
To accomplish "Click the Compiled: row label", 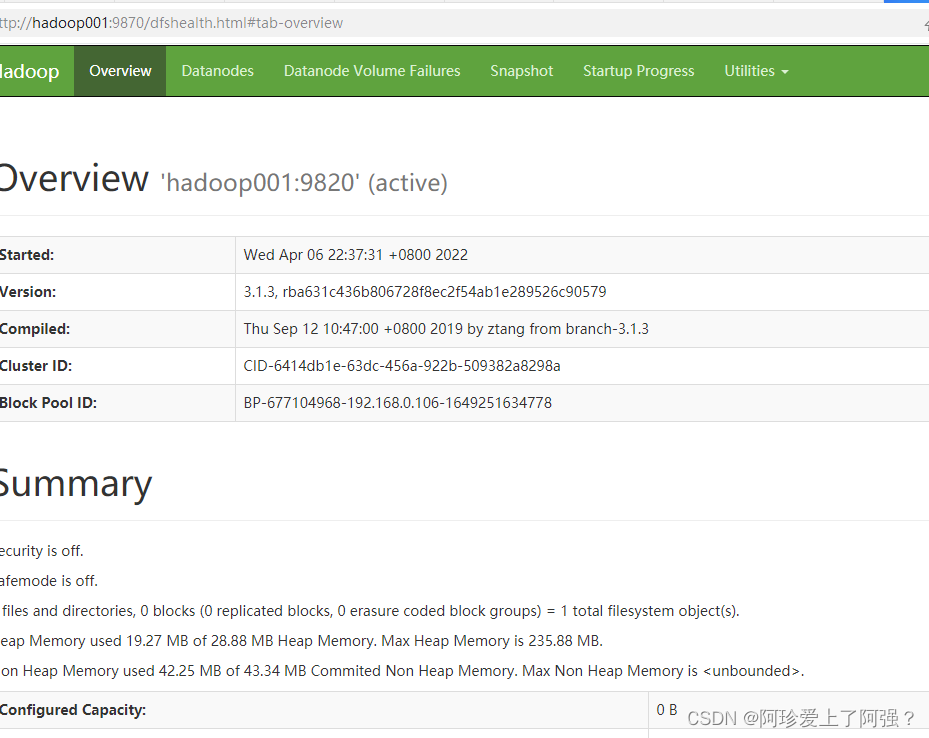I will pos(35,329).
